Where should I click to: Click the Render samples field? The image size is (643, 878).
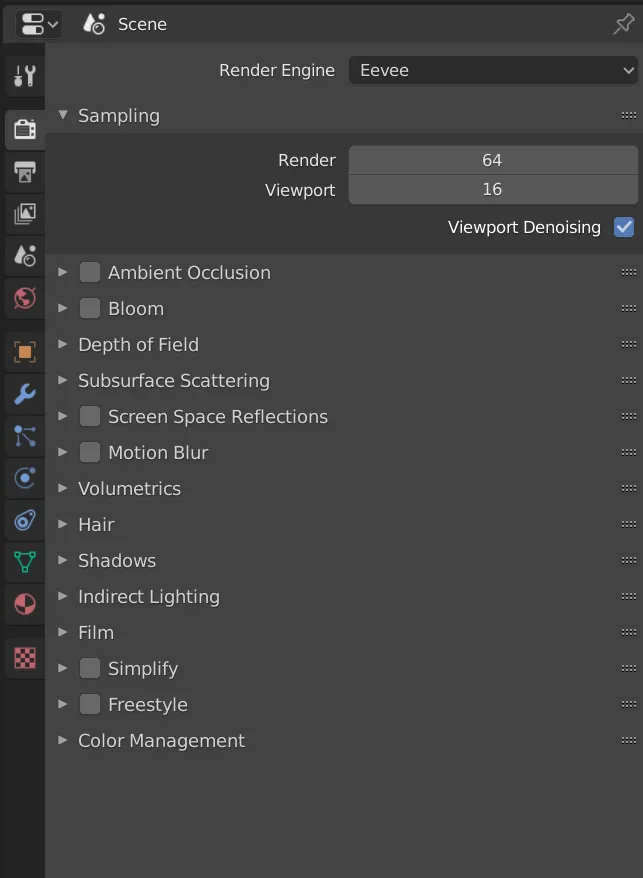click(x=492, y=160)
